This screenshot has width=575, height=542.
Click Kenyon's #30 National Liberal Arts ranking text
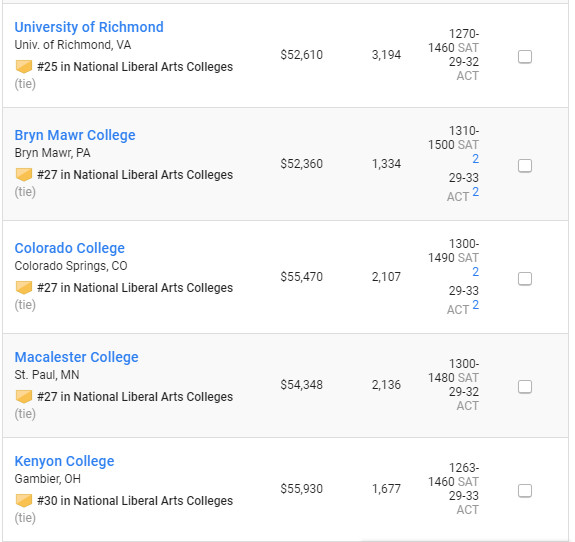click(135, 501)
